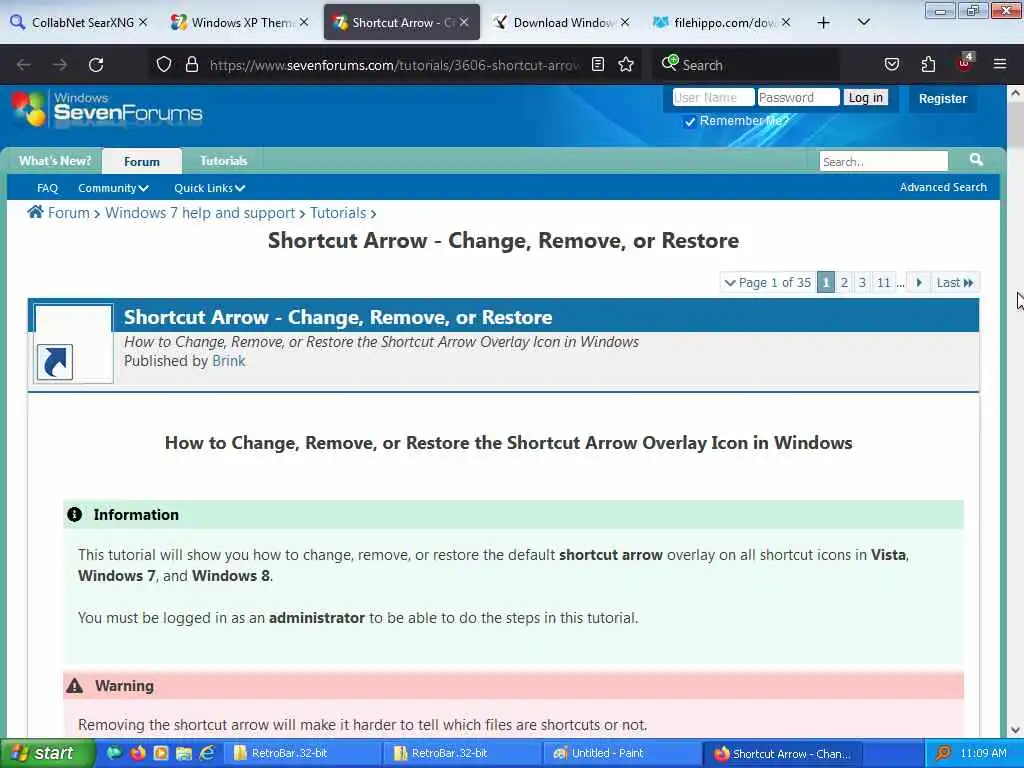The image size is (1024, 768).
Task: Click the uBlock extension icon with badge
Action: tap(965, 63)
